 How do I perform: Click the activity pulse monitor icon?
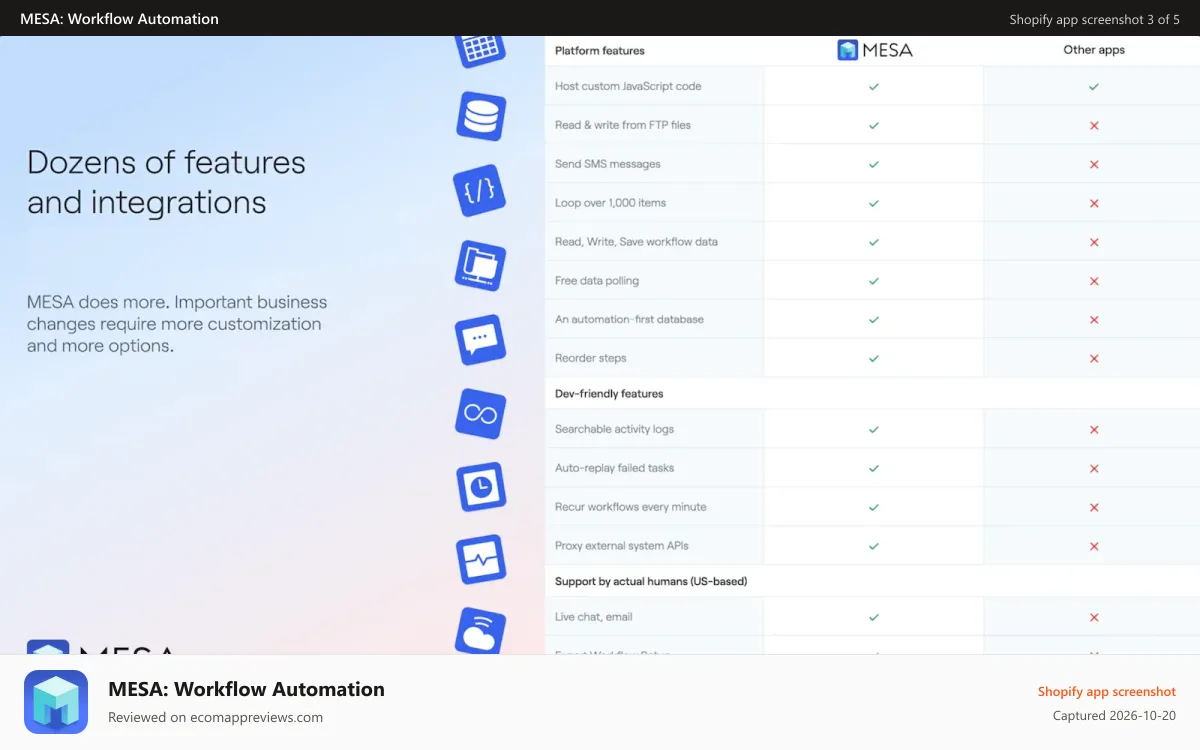point(481,560)
